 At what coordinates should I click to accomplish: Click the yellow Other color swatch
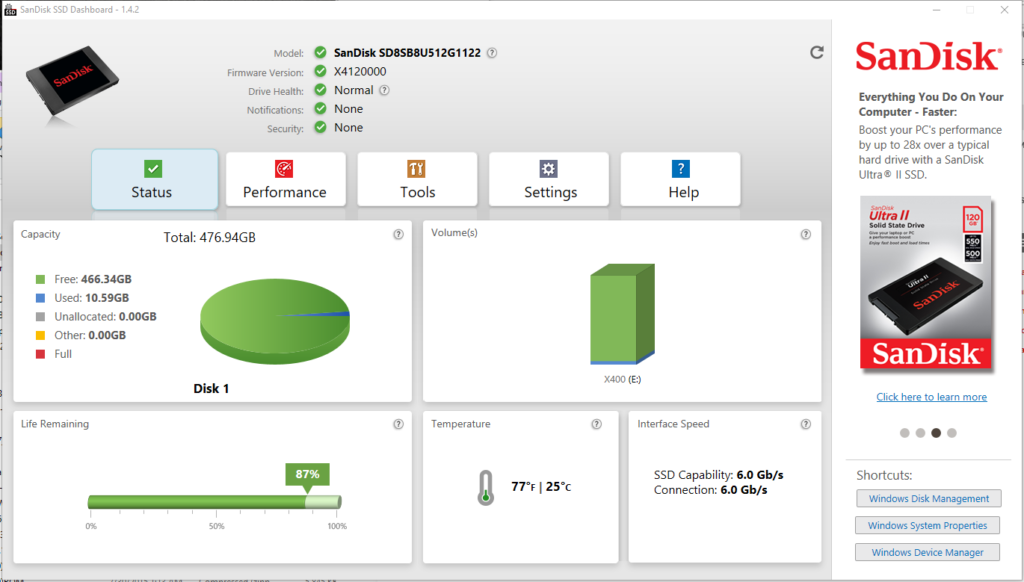click(x=40, y=335)
